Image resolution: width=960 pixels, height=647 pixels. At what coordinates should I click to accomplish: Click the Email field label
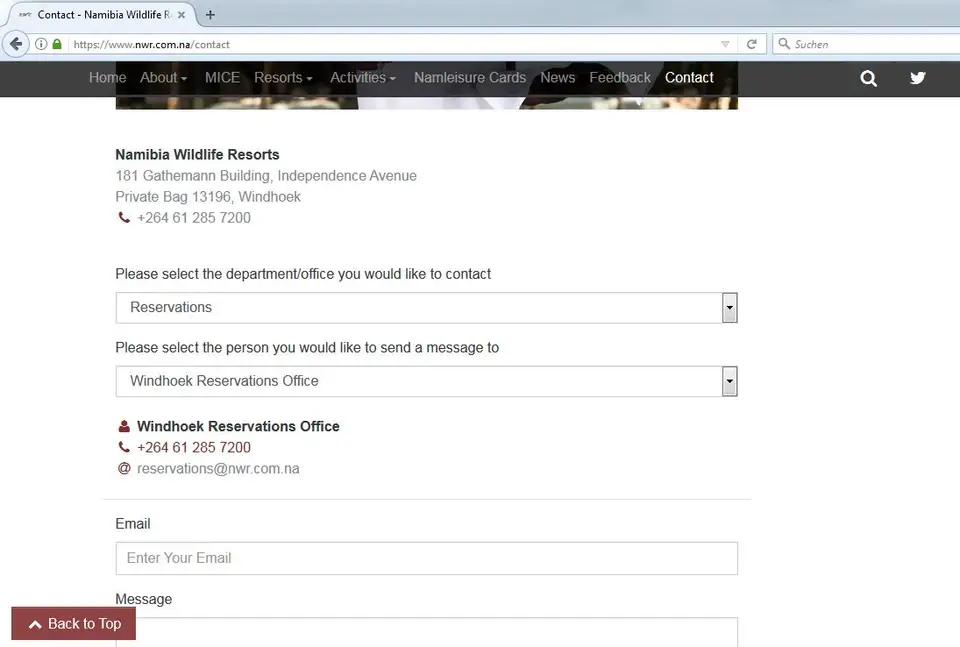click(x=133, y=524)
